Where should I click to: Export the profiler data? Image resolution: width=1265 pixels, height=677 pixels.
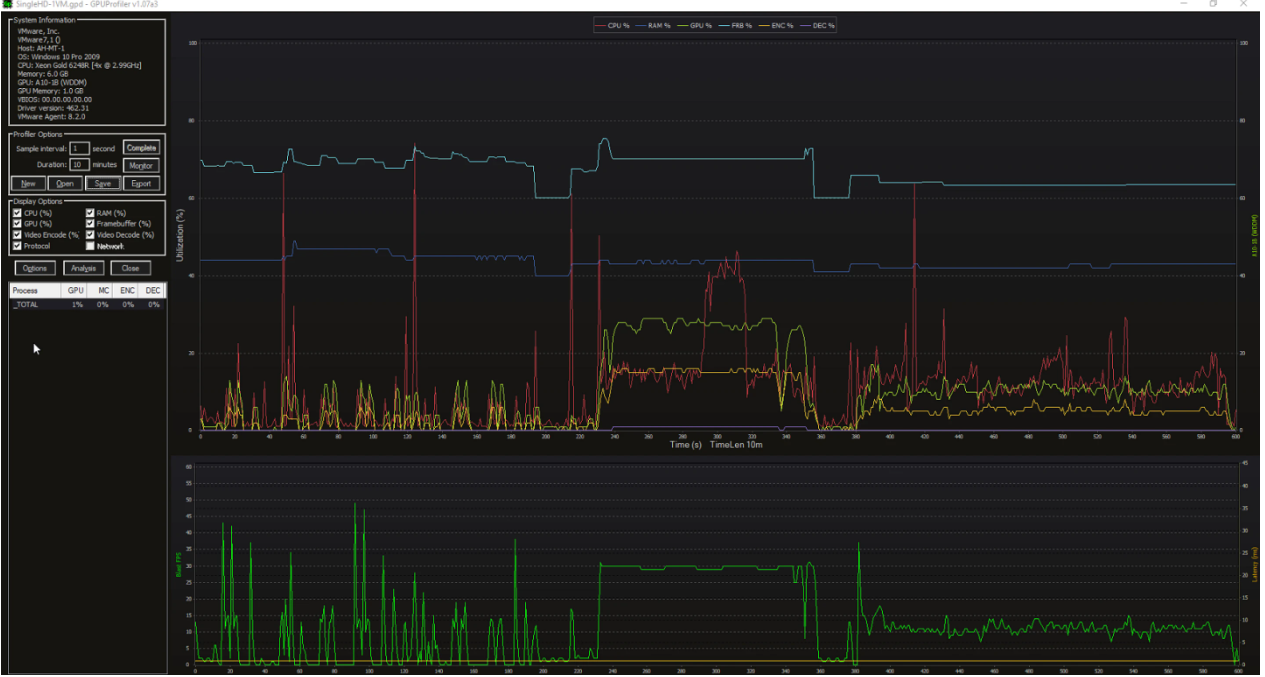coord(141,184)
